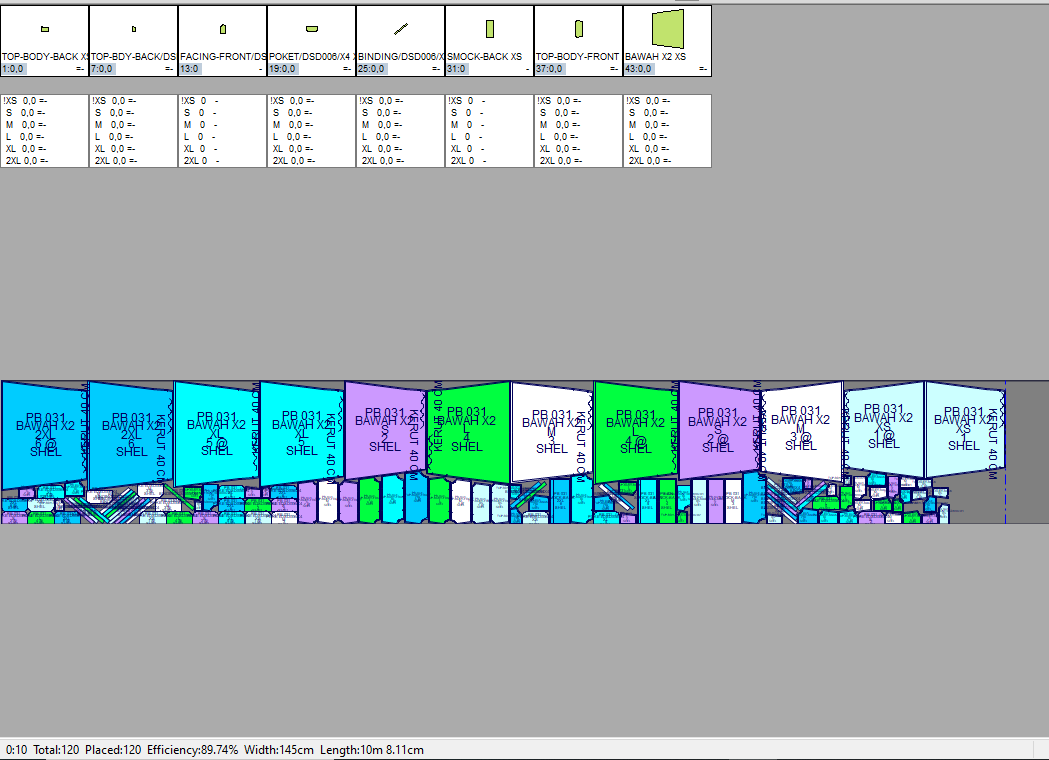The width and height of the screenshot is (1049, 760).
Task: Choose the POKET/DSD006/X4 piece icon
Action: 312,28
